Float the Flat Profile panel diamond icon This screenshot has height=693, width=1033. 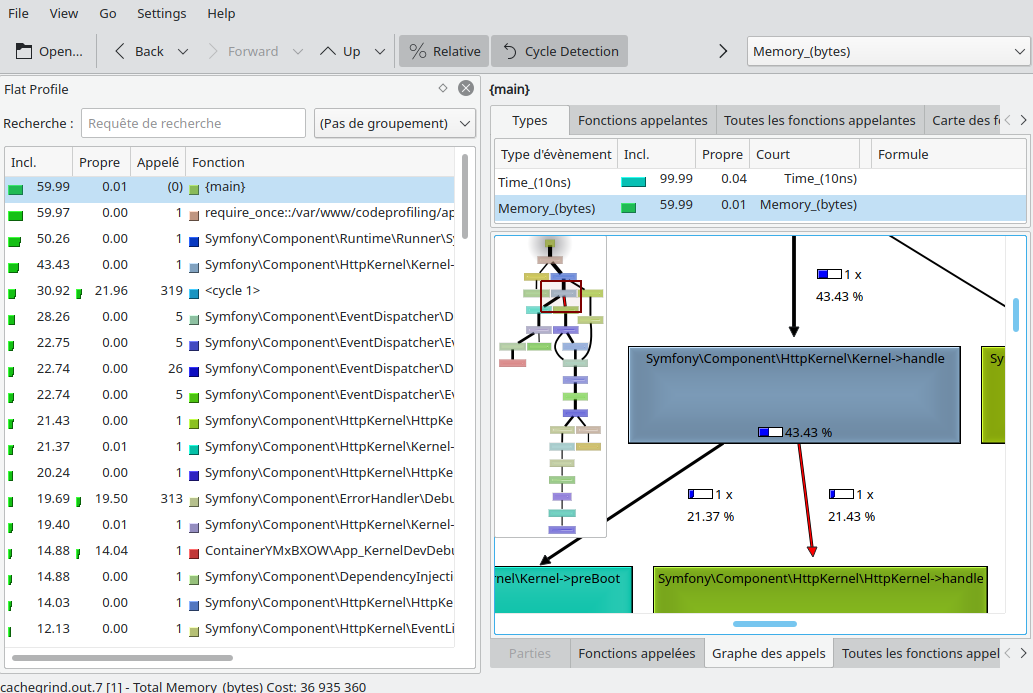(x=443, y=88)
